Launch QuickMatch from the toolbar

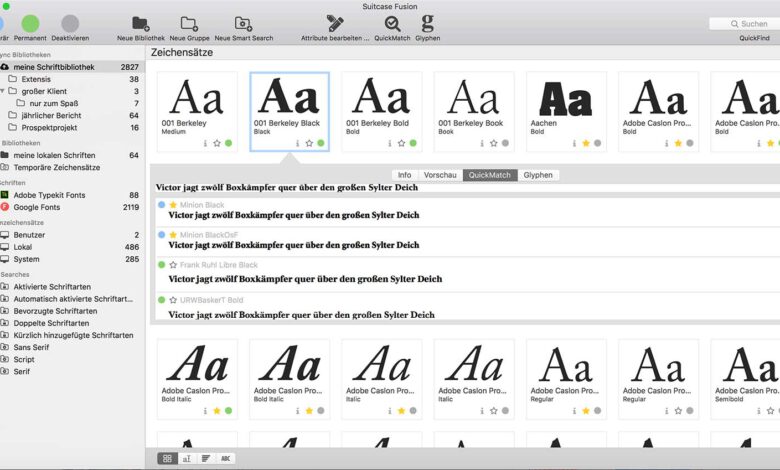(x=392, y=24)
